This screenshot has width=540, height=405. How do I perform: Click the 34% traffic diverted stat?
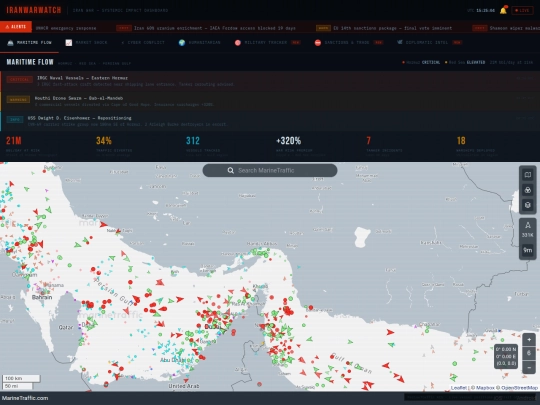click(x=104, y=141)
